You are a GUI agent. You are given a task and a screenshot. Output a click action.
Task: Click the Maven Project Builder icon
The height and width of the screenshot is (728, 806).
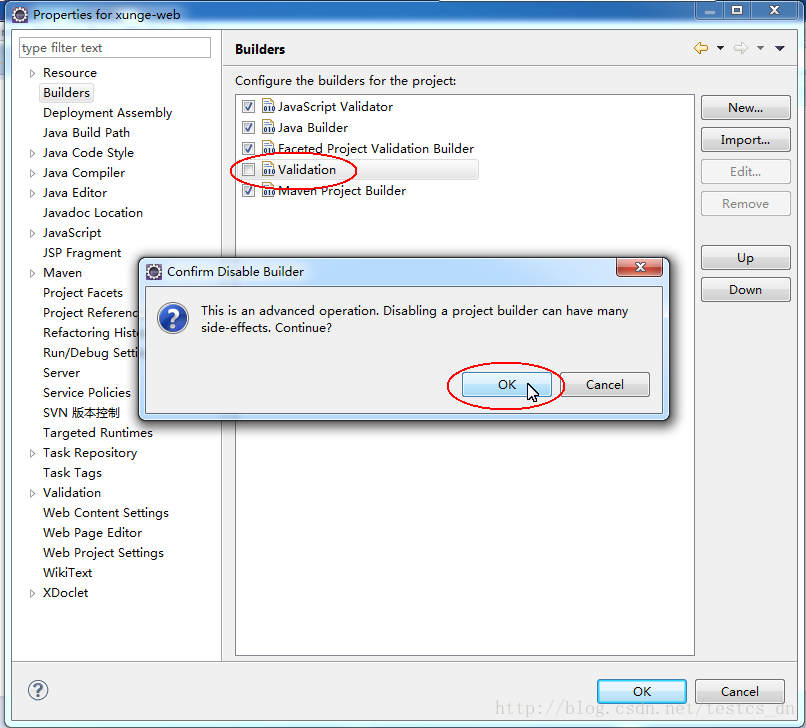pos(268,190)
